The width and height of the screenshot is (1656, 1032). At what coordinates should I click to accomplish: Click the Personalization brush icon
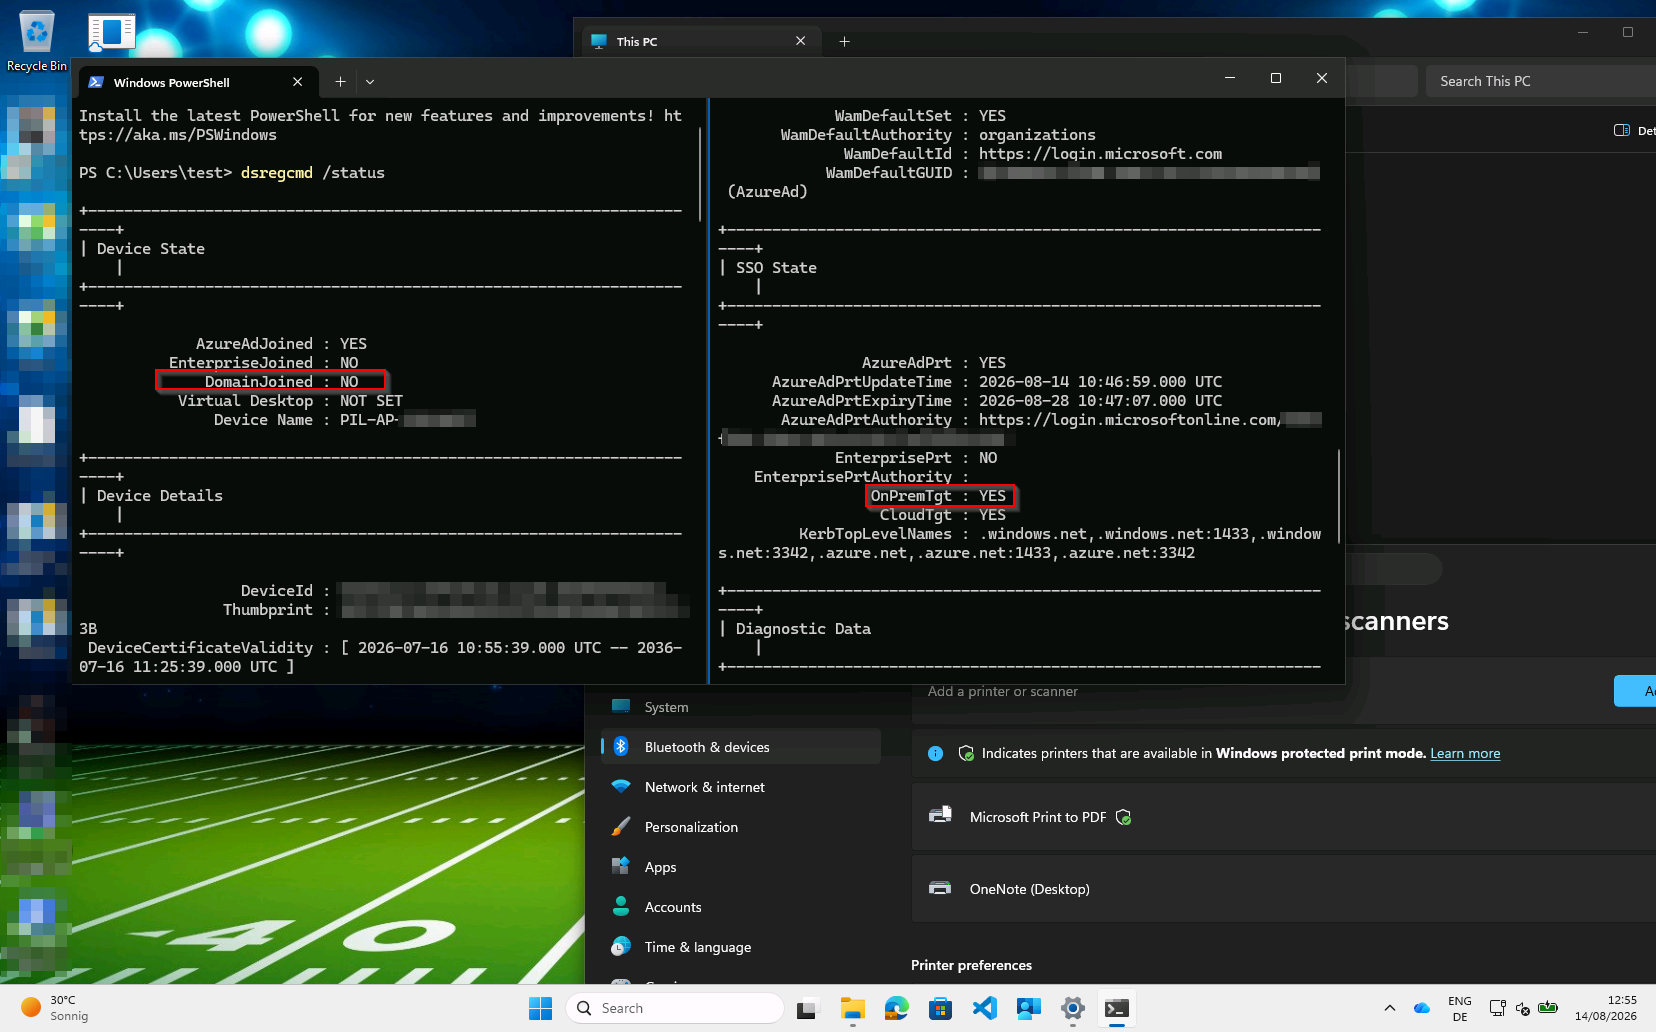621,826
